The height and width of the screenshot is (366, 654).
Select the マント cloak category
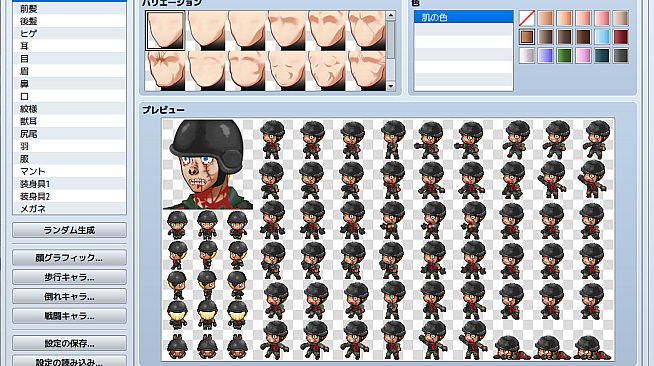(69, 171)
